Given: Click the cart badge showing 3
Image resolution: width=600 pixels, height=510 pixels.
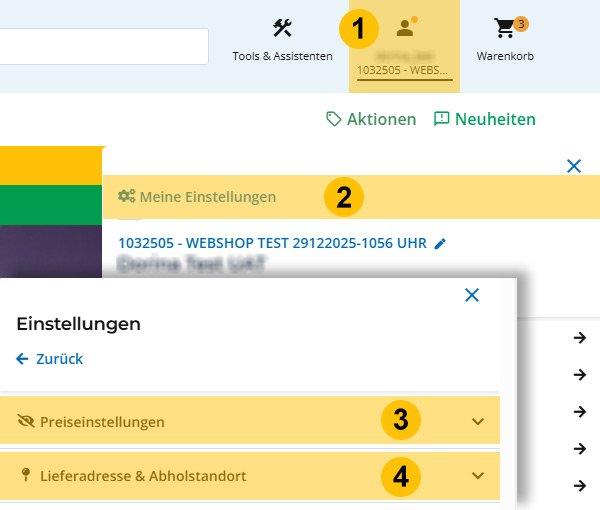Looking at the screenshot, I should [521, 24].
